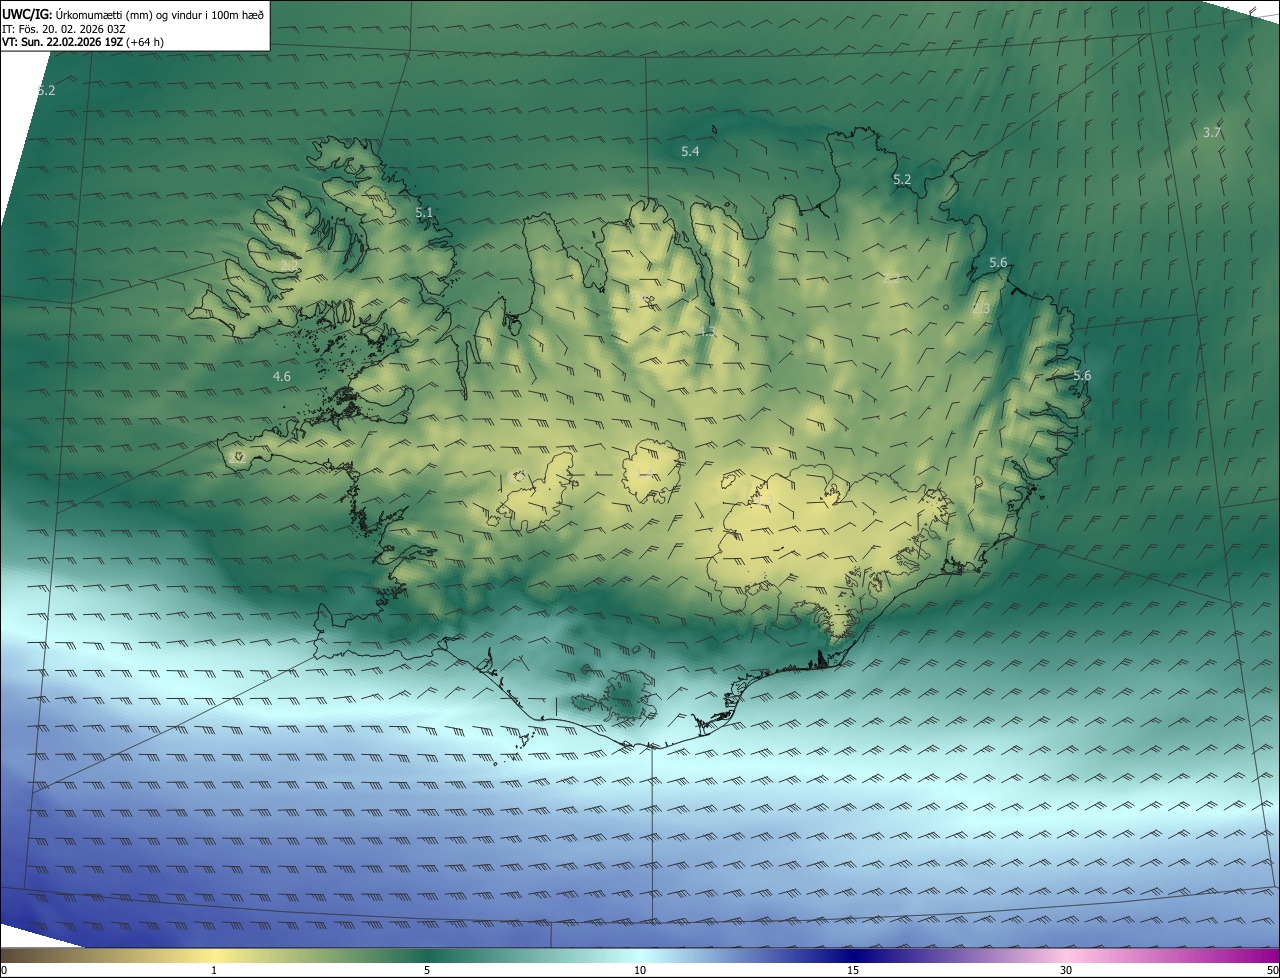Viewport: 1280px width, 978px height.
Task: Click the color scale tick labeled 5
Action: [x=427, y=970]
